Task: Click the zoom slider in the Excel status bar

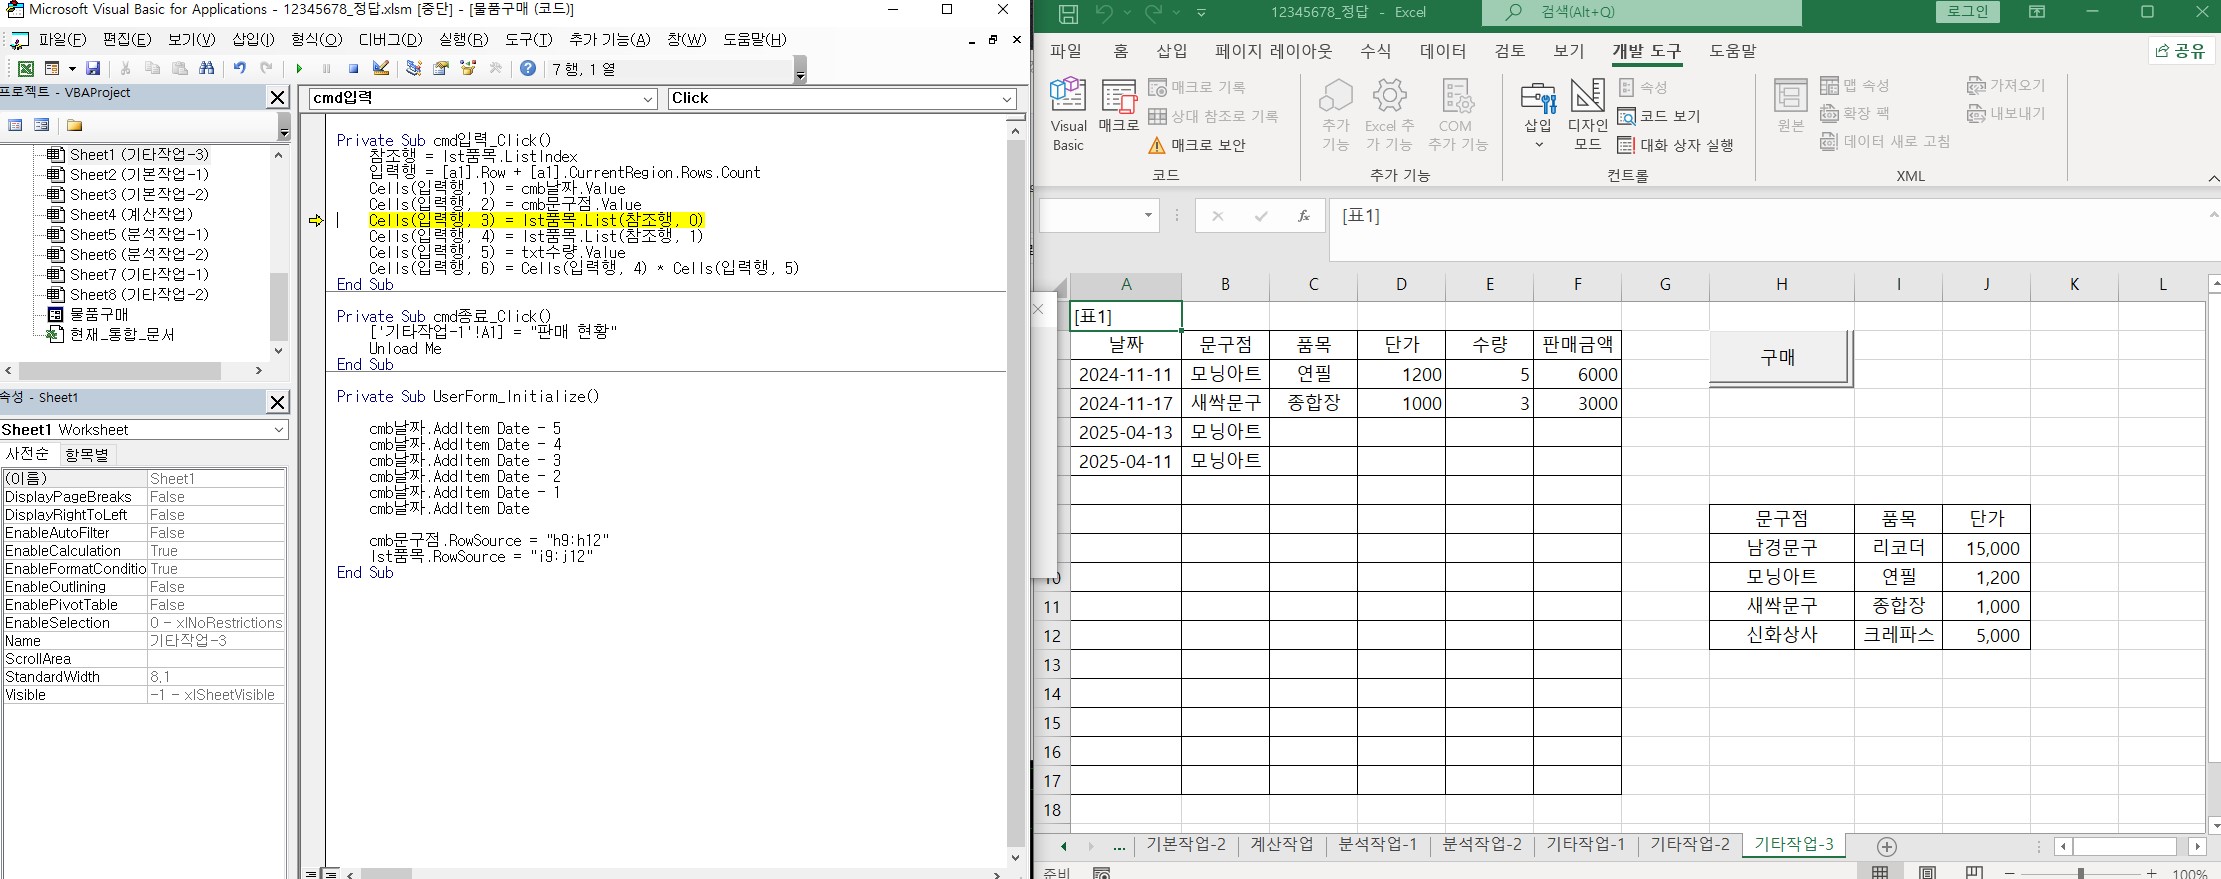Action: click(2080, 873)
